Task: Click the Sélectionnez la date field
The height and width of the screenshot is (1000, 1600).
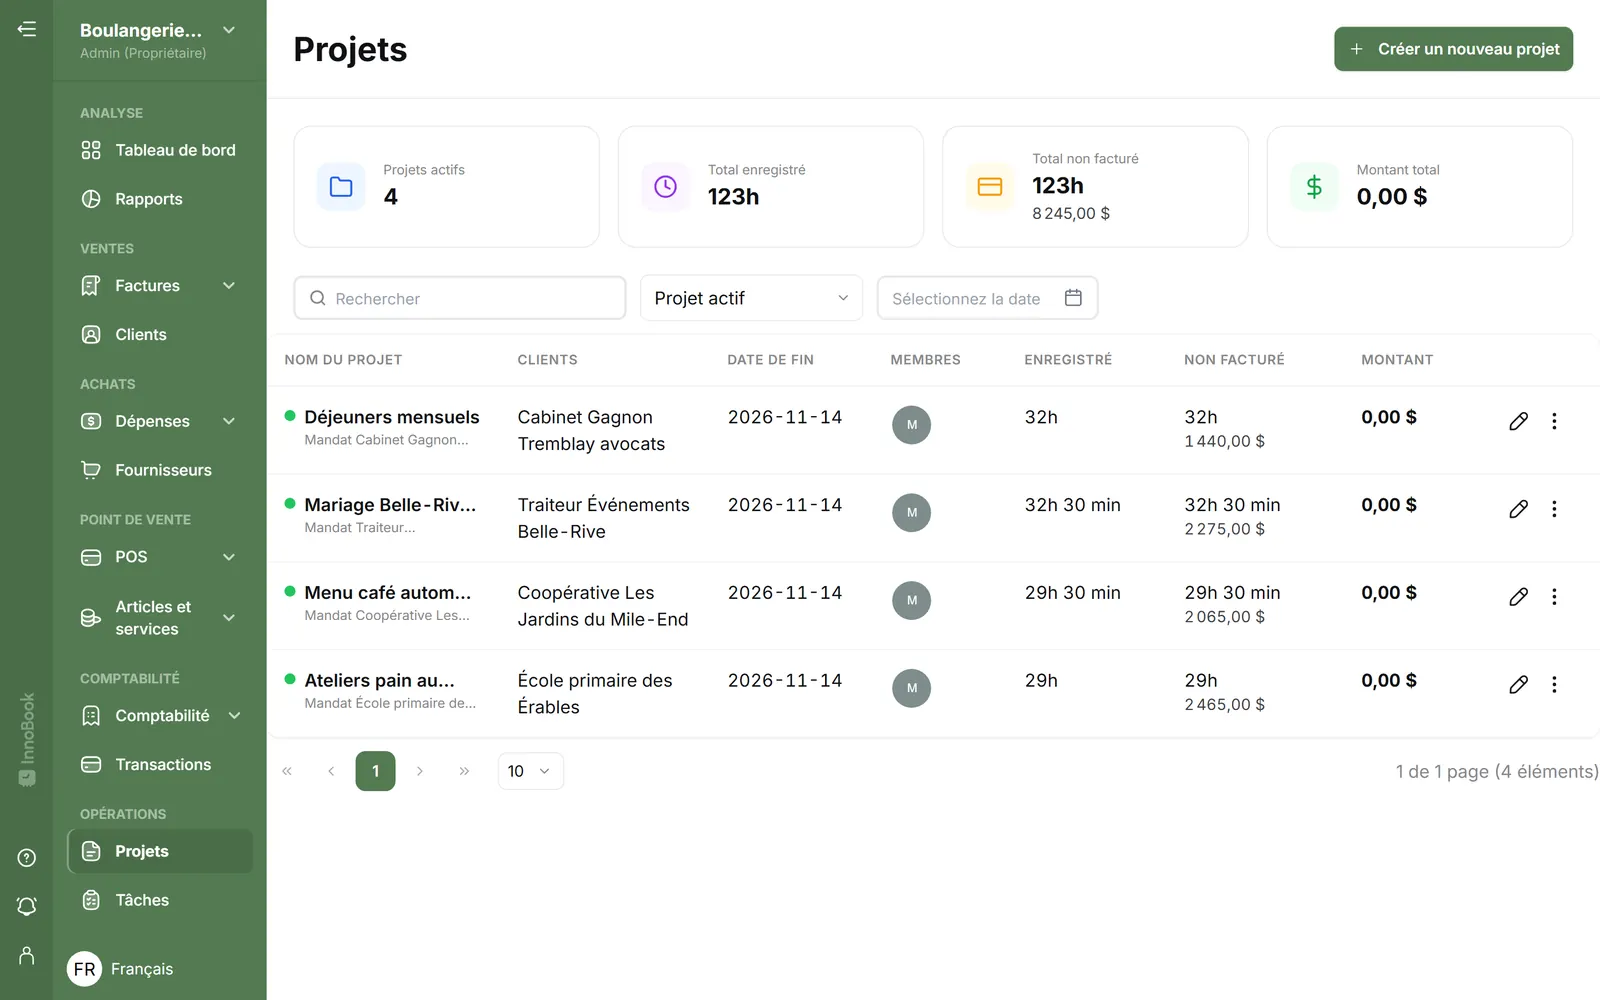Action: (x=987, y=298)
